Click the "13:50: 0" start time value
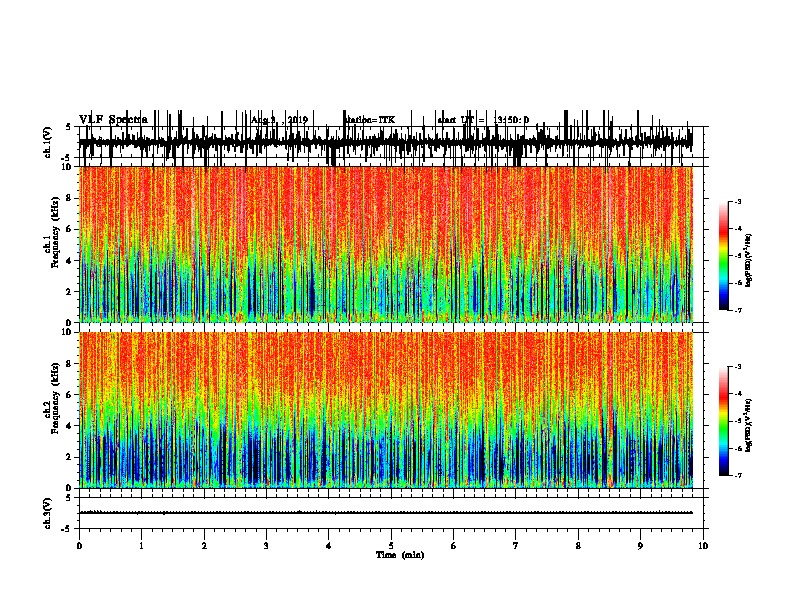The image size is (792, 612). pyautogui.click(x=511, y=120)
